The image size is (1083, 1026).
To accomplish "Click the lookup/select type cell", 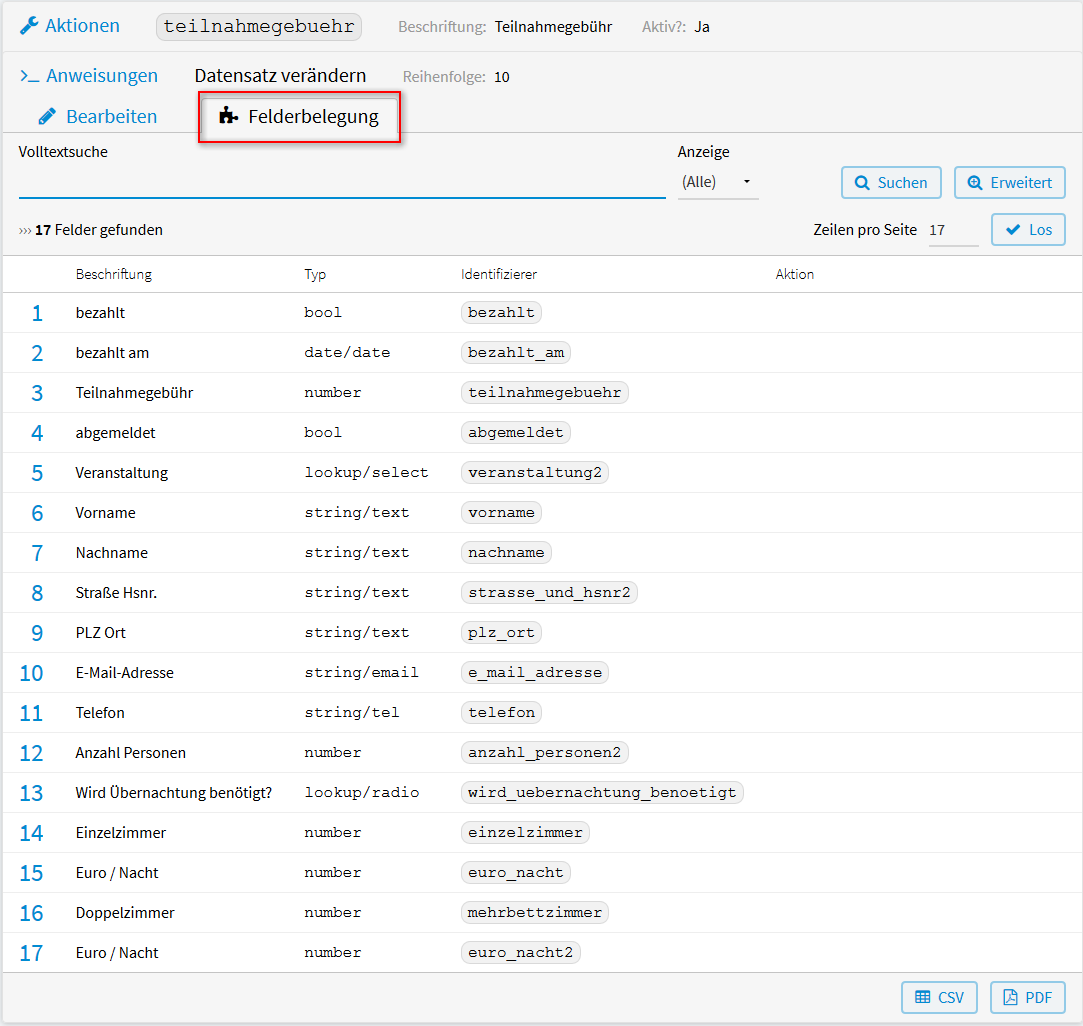I will [x=366, y=473].
